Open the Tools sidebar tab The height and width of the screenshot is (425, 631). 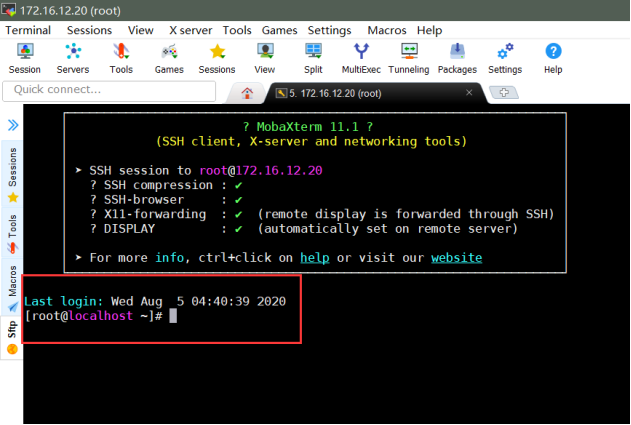[12, 233]
